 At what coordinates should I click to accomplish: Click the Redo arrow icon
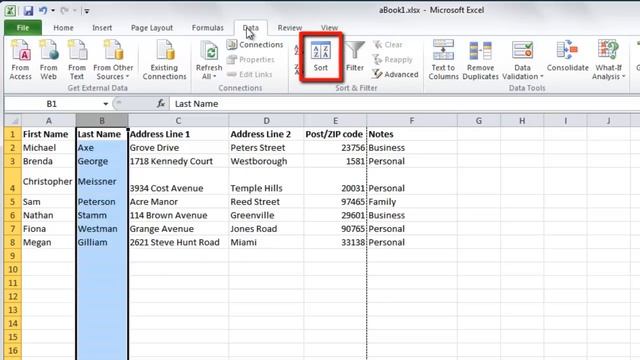coord(64,11)
